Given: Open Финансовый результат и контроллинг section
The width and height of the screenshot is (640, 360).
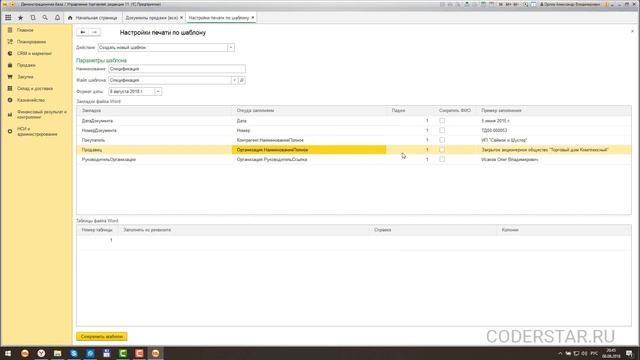Looking at the screenshot, I should pyautogui.click(x=42, y=114).
